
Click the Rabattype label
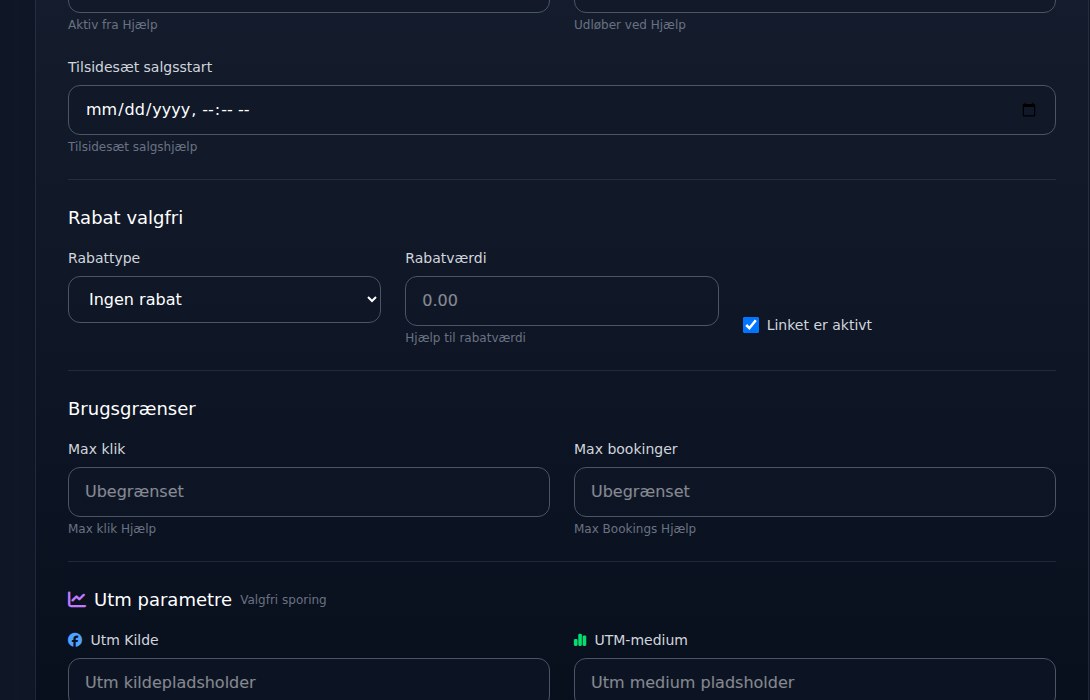tap(104, 259)
